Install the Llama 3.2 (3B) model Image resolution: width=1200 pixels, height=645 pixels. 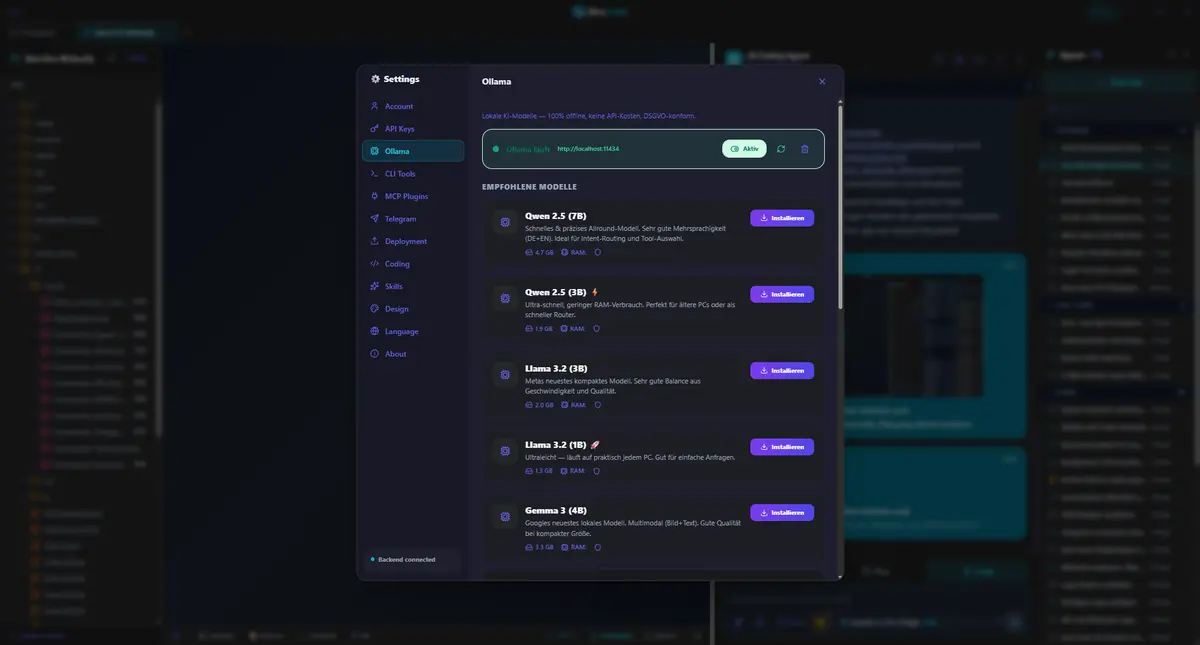(x=782, y=370)
